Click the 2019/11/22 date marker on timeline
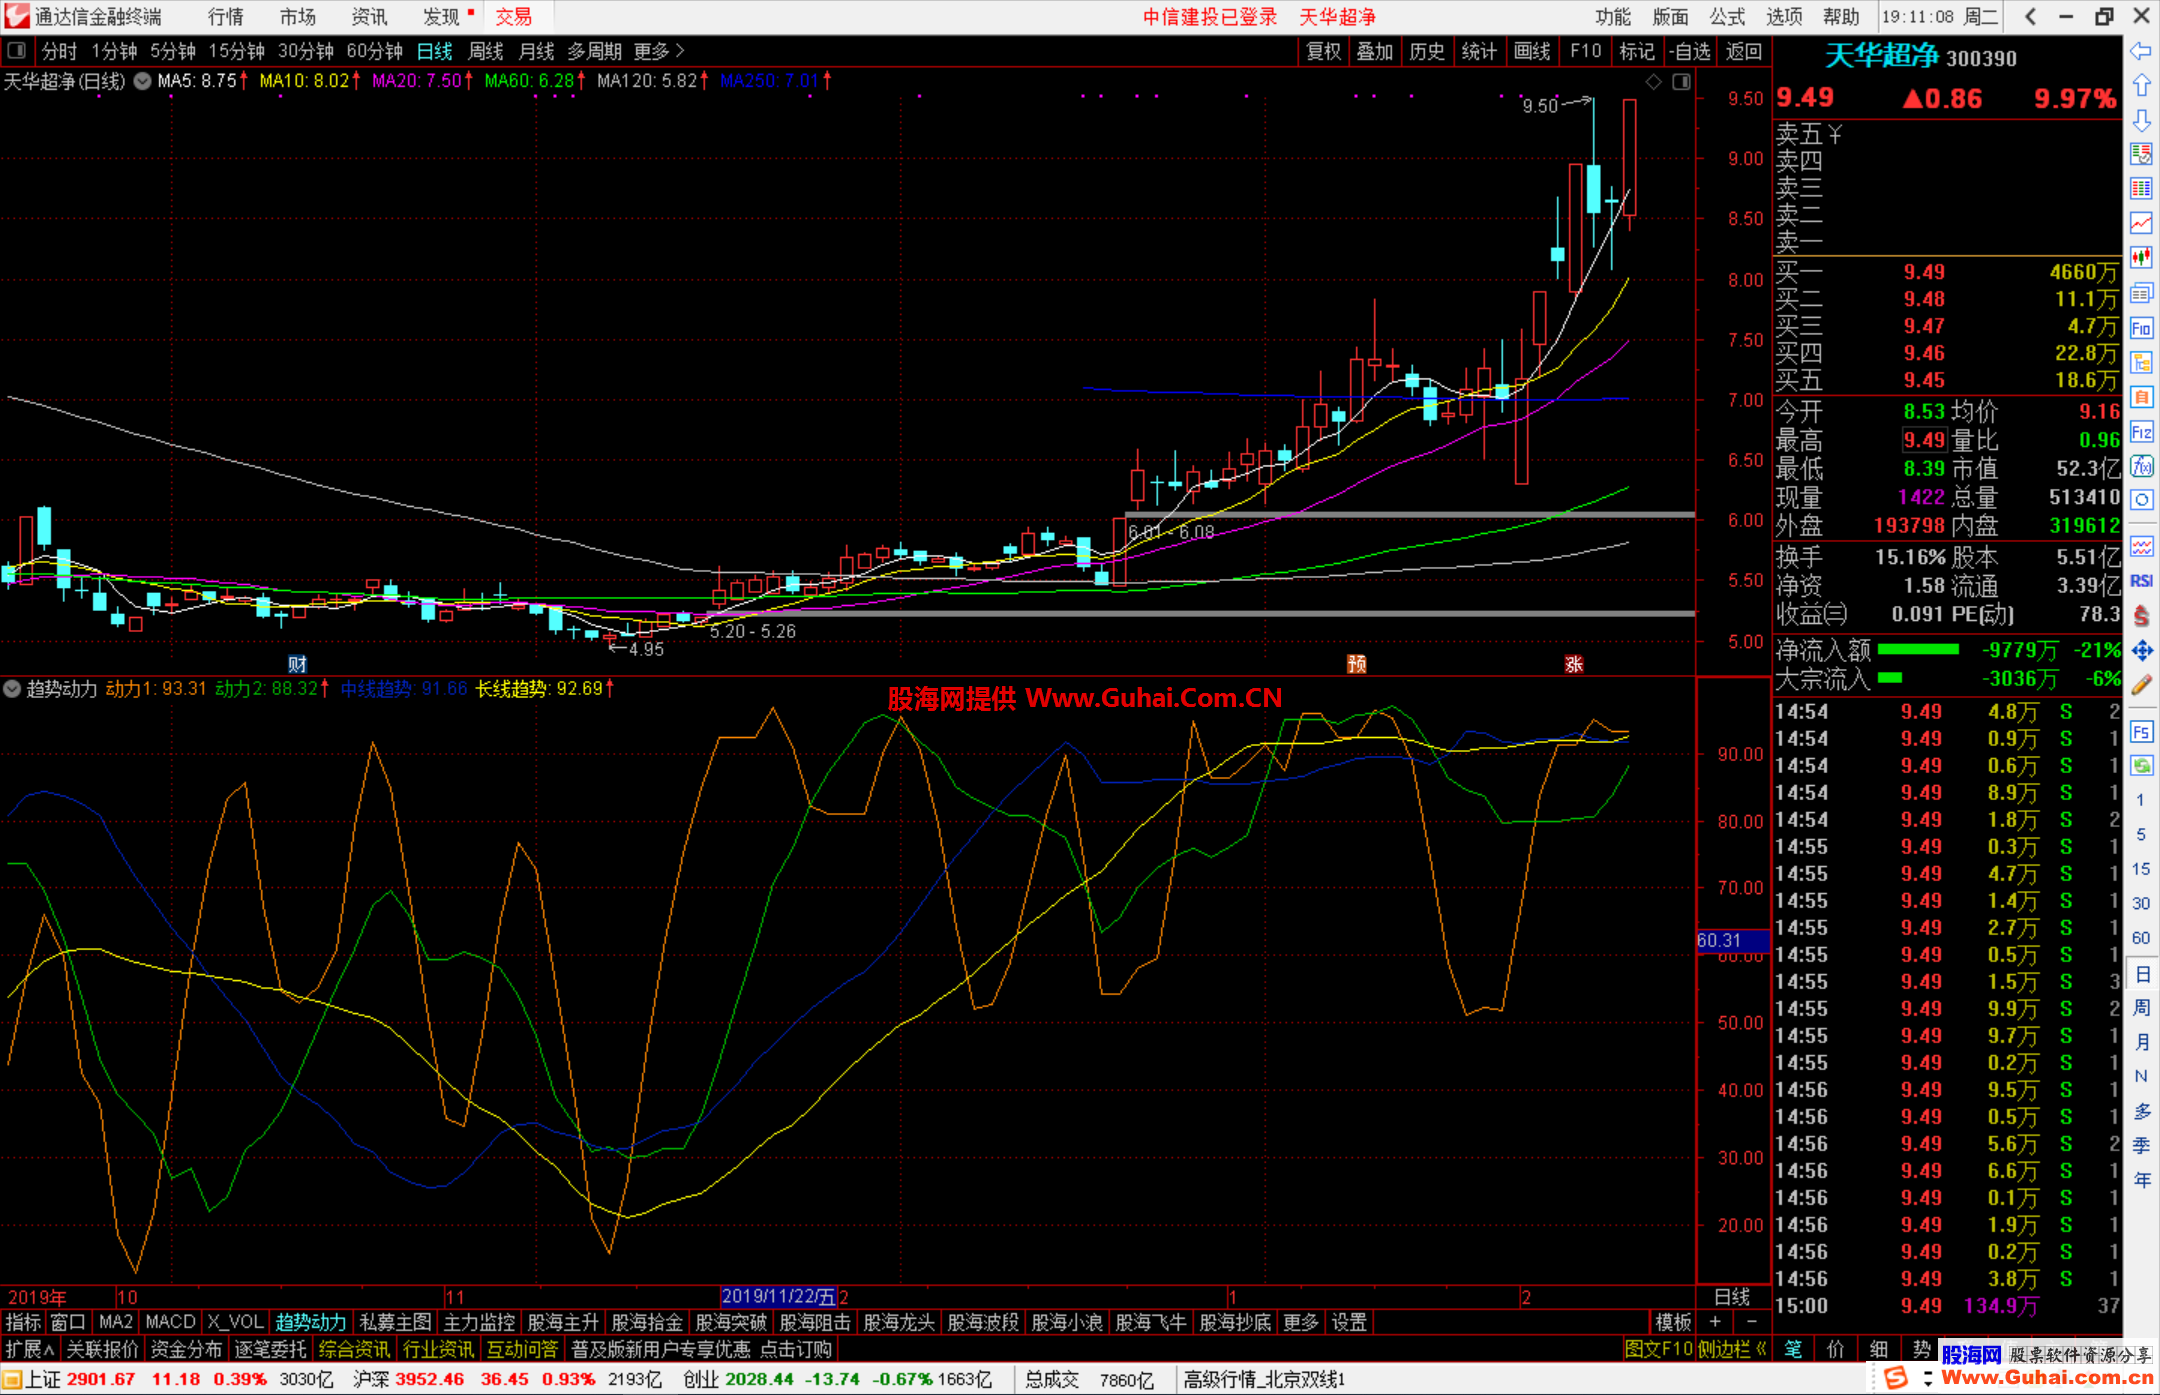 [778, 1296]
